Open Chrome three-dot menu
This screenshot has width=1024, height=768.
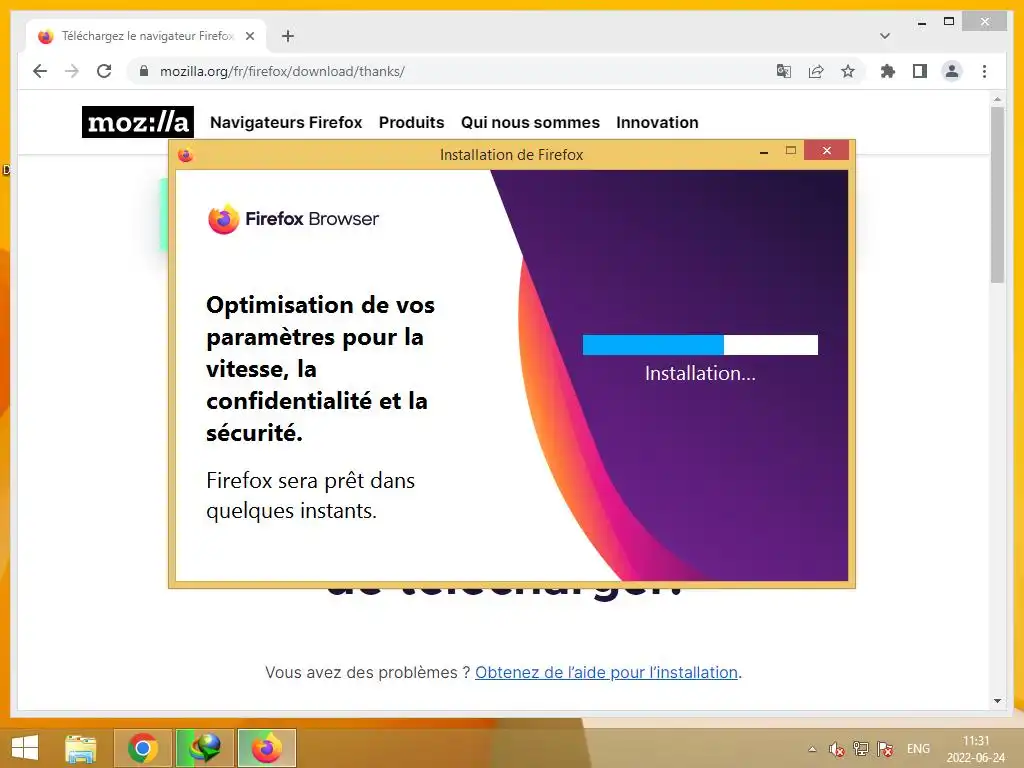tap(984, 71)
